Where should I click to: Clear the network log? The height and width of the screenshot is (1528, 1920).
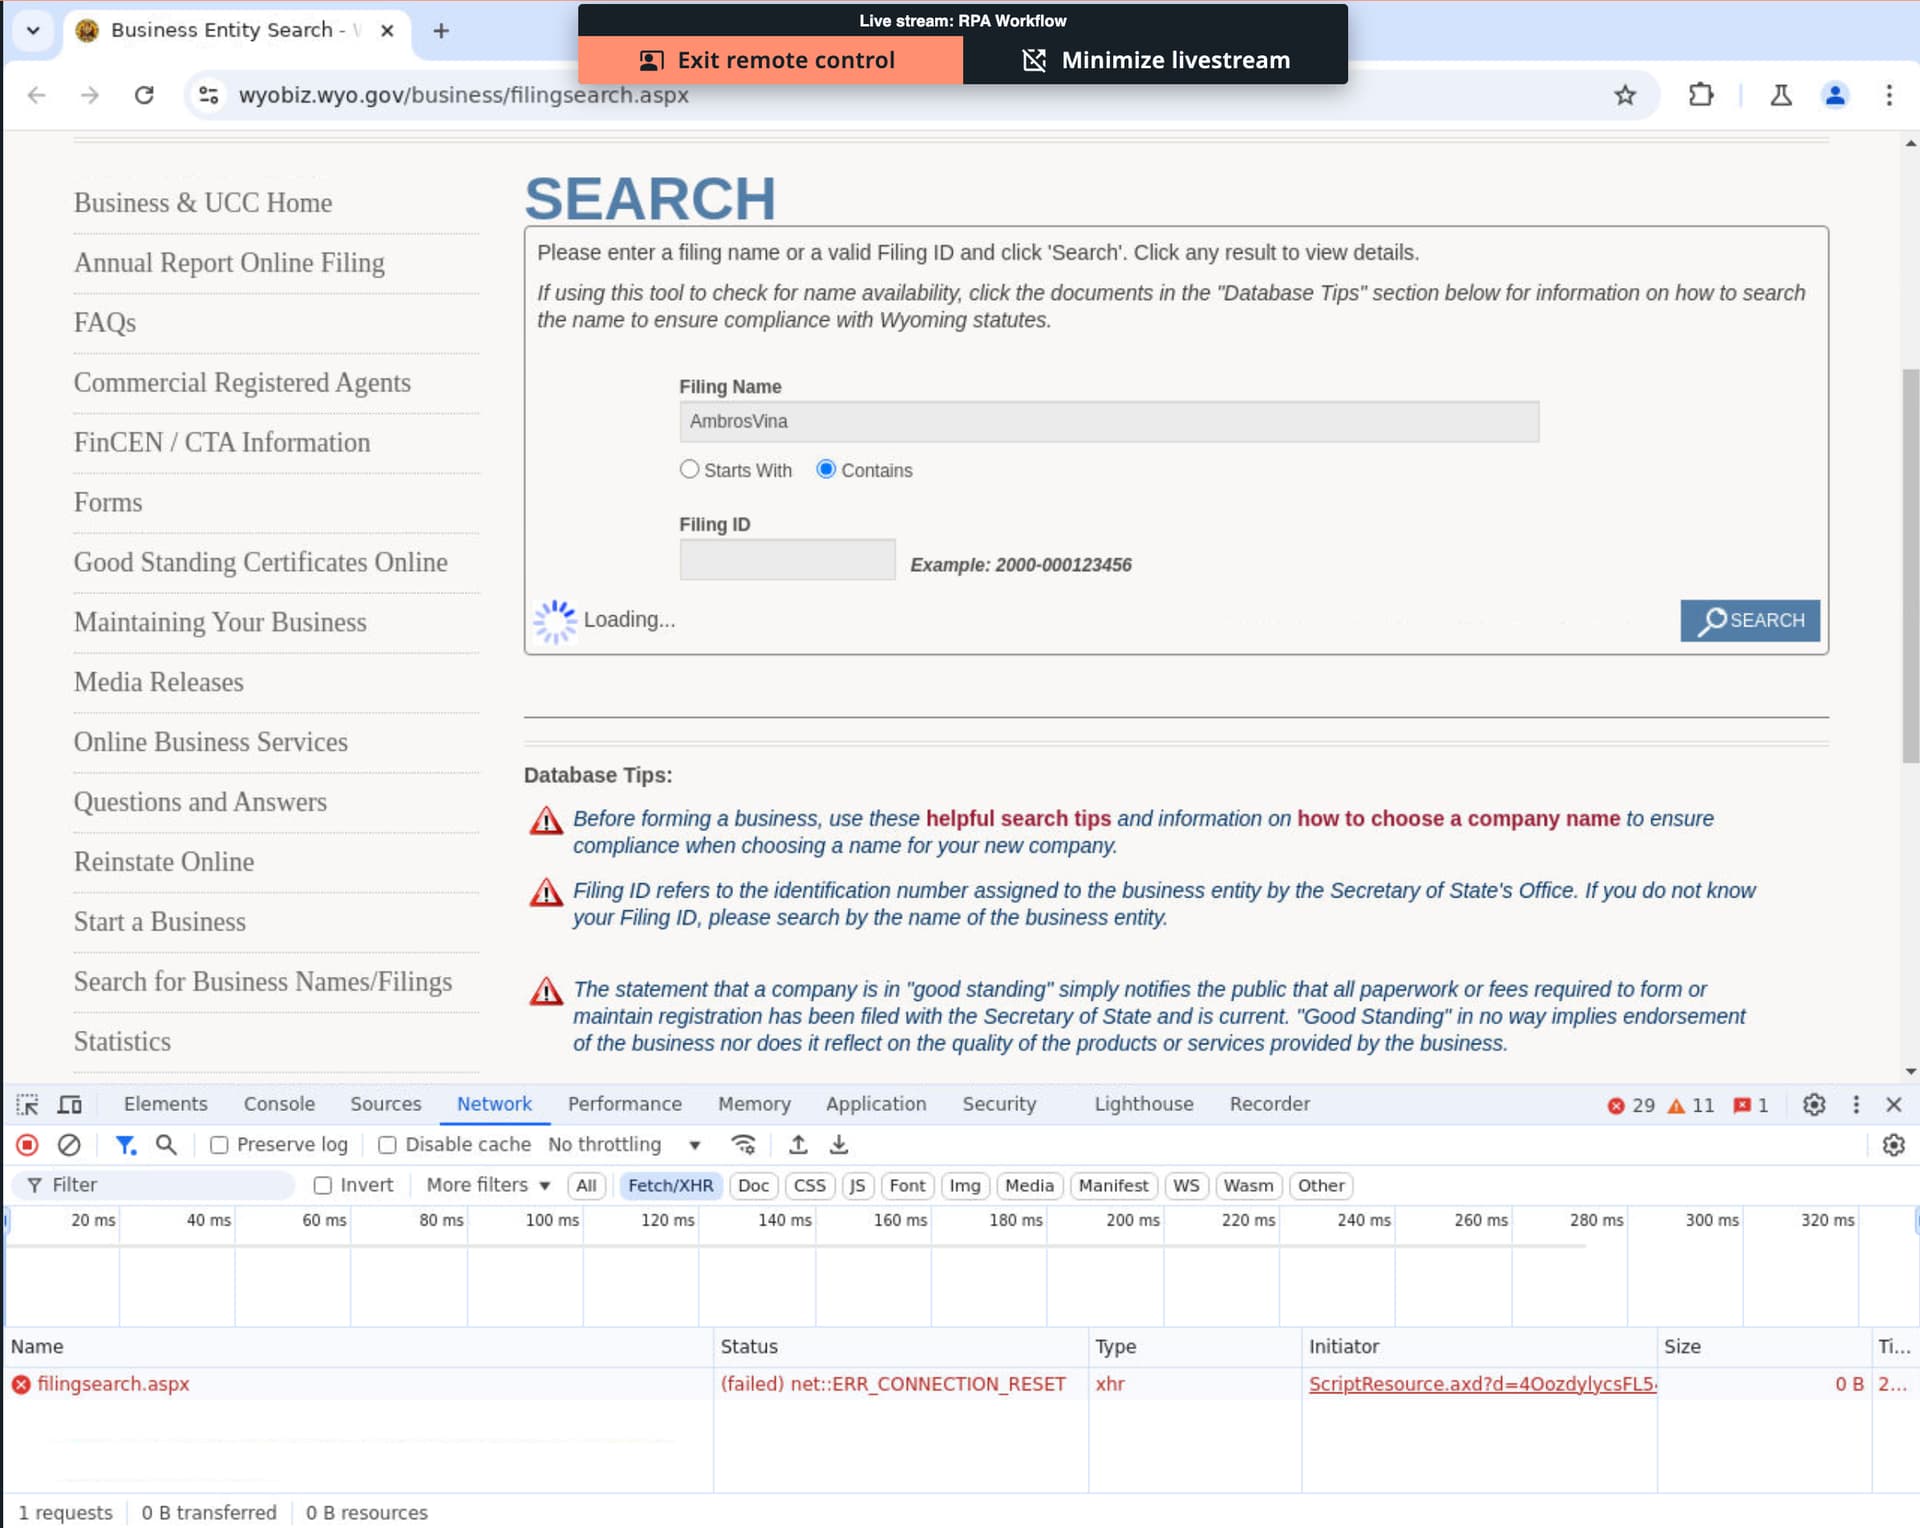pyautogui.click(x=69, y=1145)
